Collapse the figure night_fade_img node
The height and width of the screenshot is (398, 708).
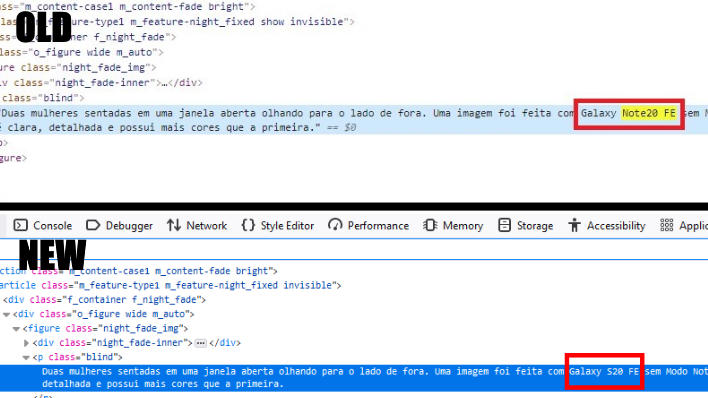tap(16, 329)
